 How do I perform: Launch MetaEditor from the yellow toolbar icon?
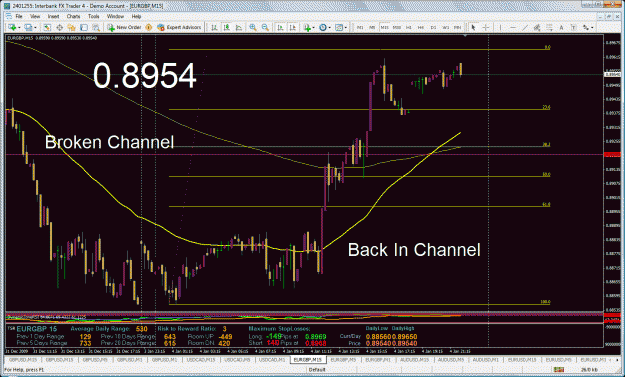149,27
